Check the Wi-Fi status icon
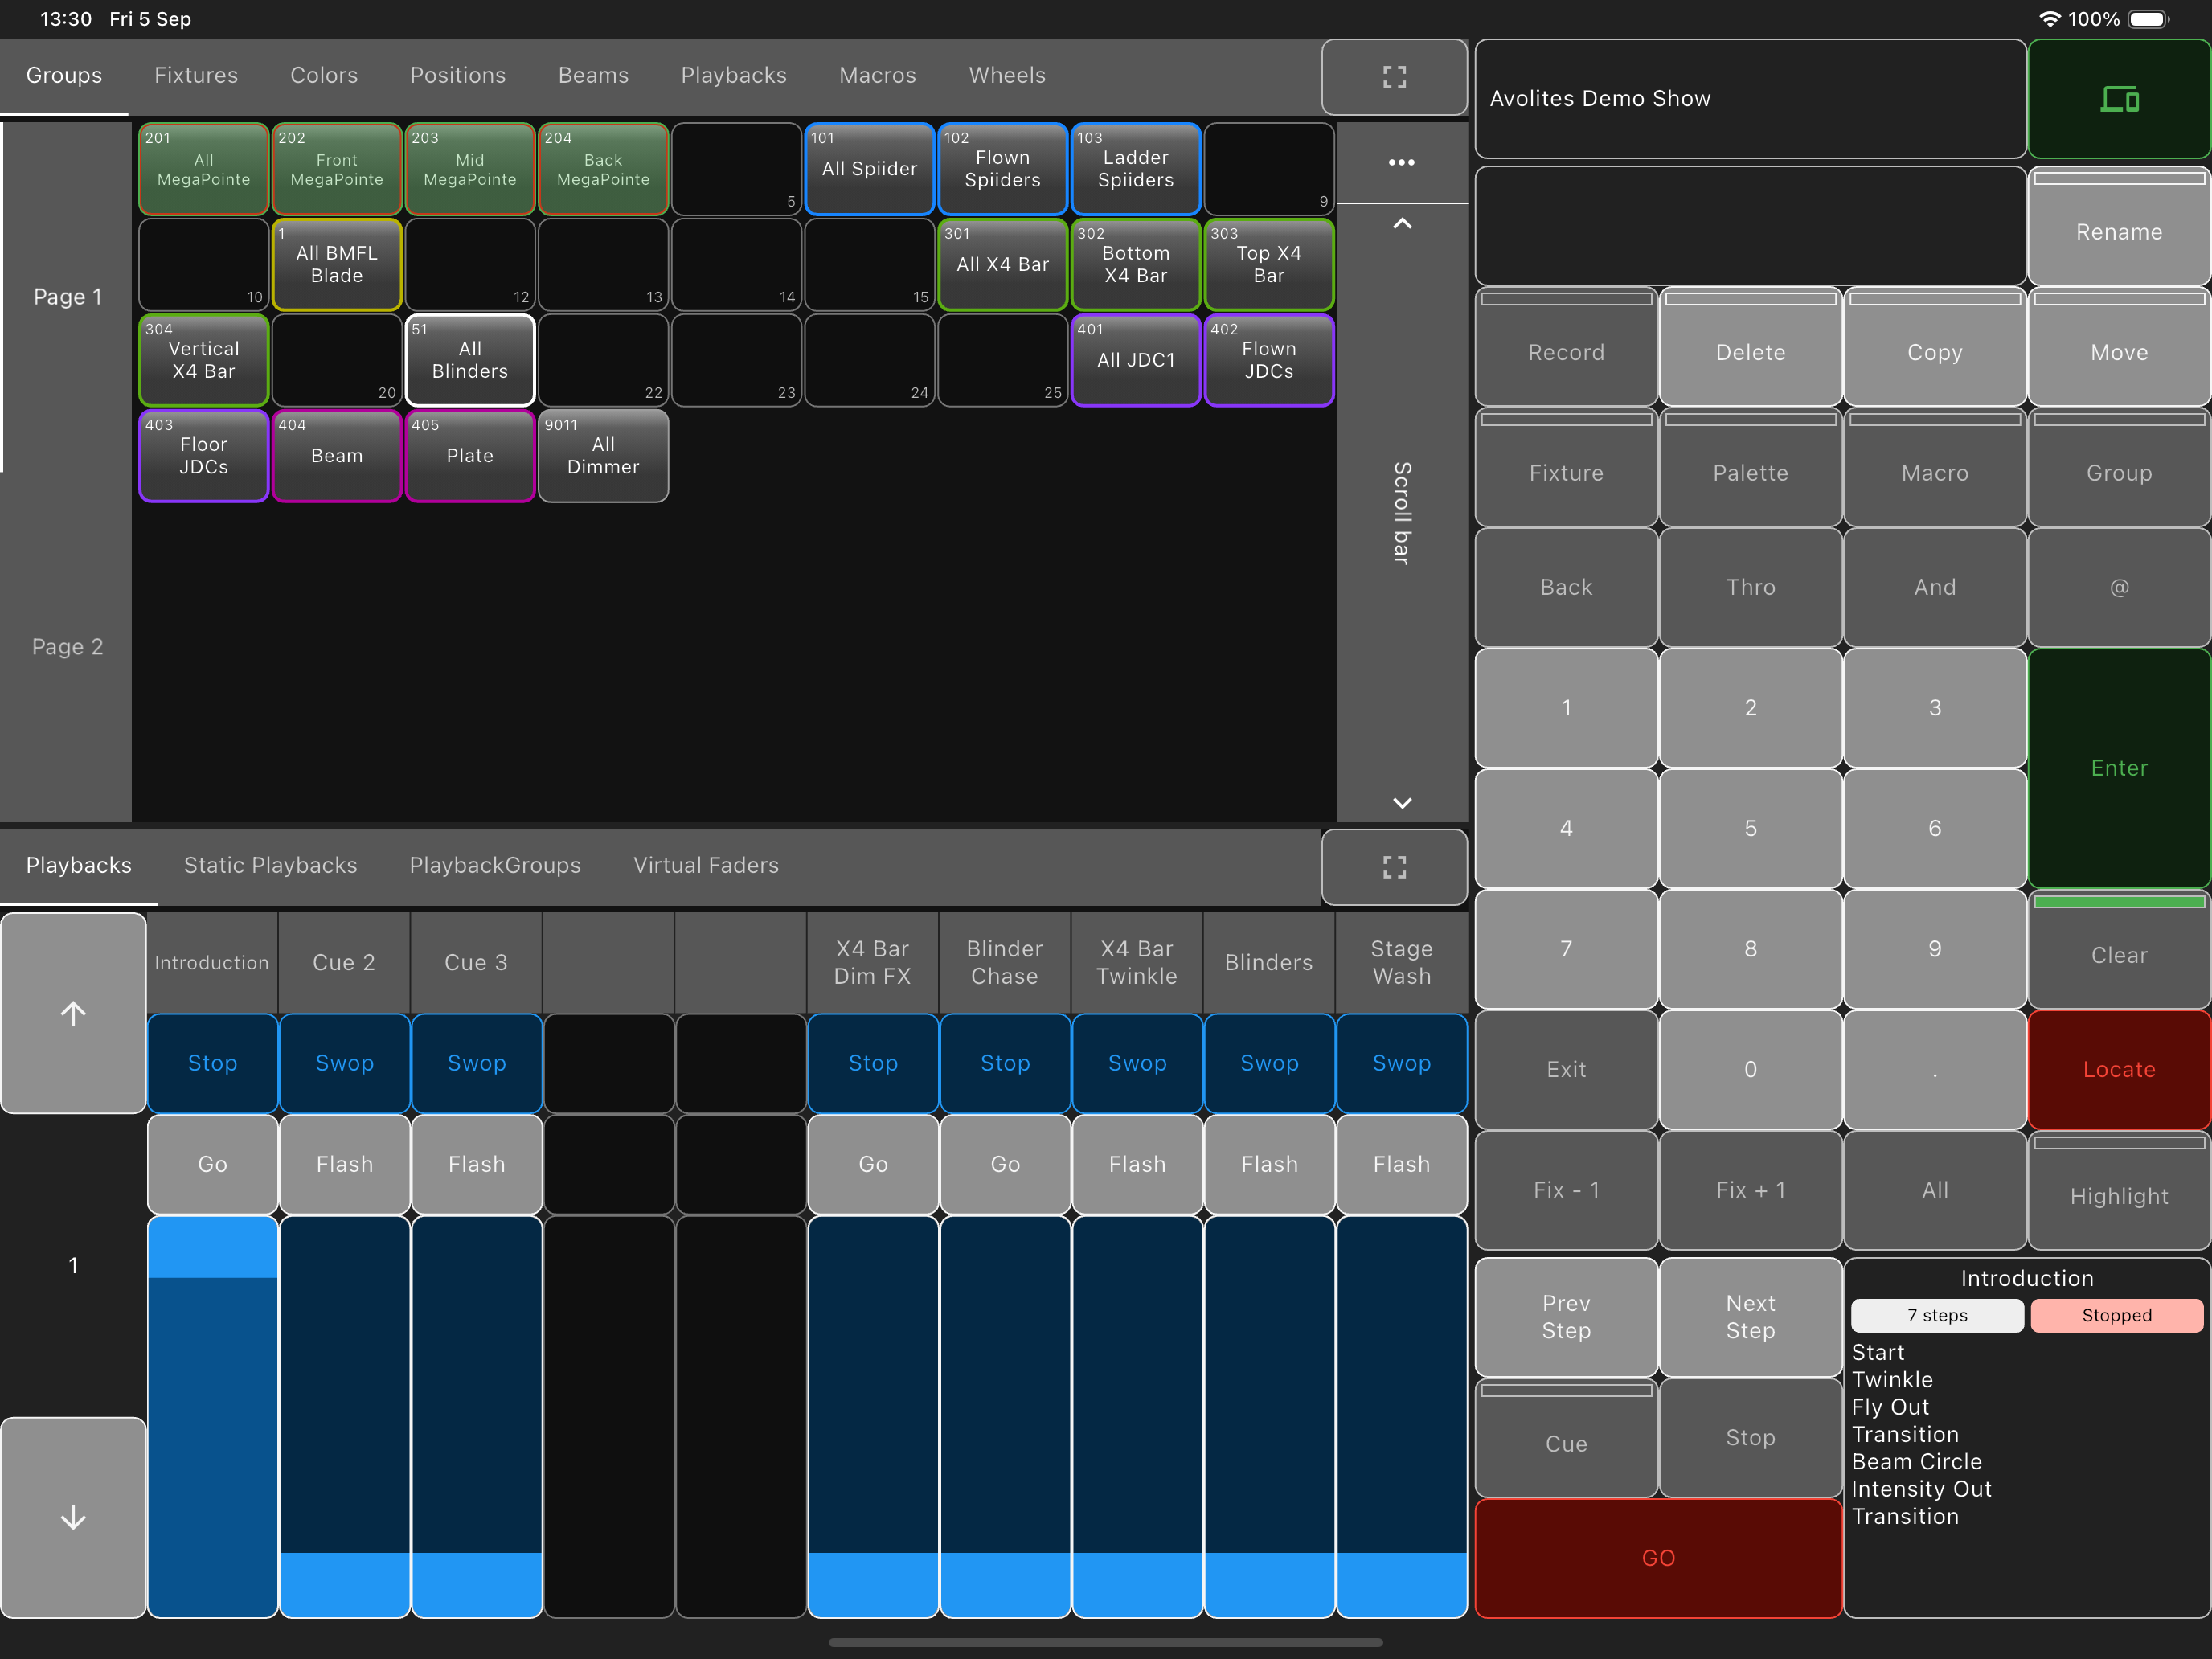 [x=2048, y=19]
